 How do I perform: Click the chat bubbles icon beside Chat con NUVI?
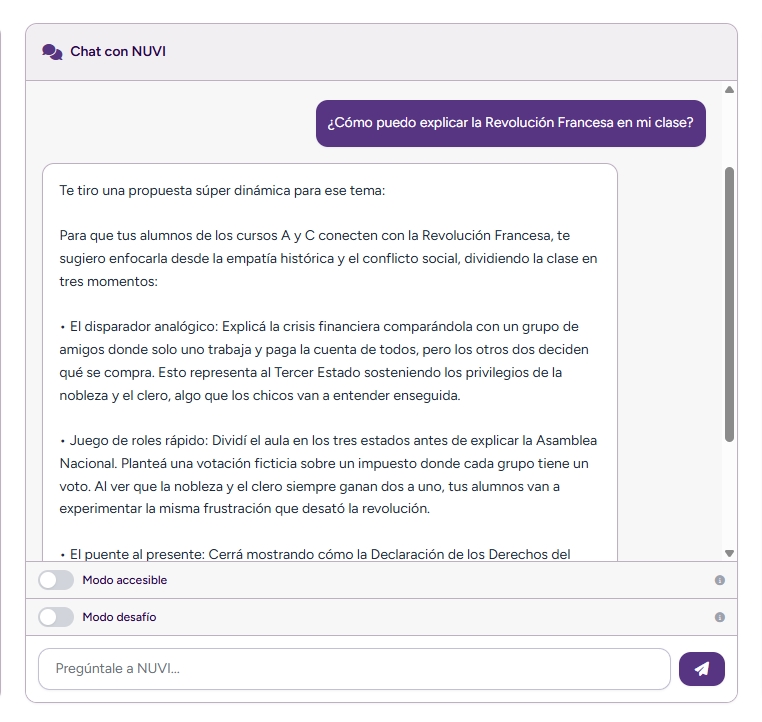(x=52, y=52)
